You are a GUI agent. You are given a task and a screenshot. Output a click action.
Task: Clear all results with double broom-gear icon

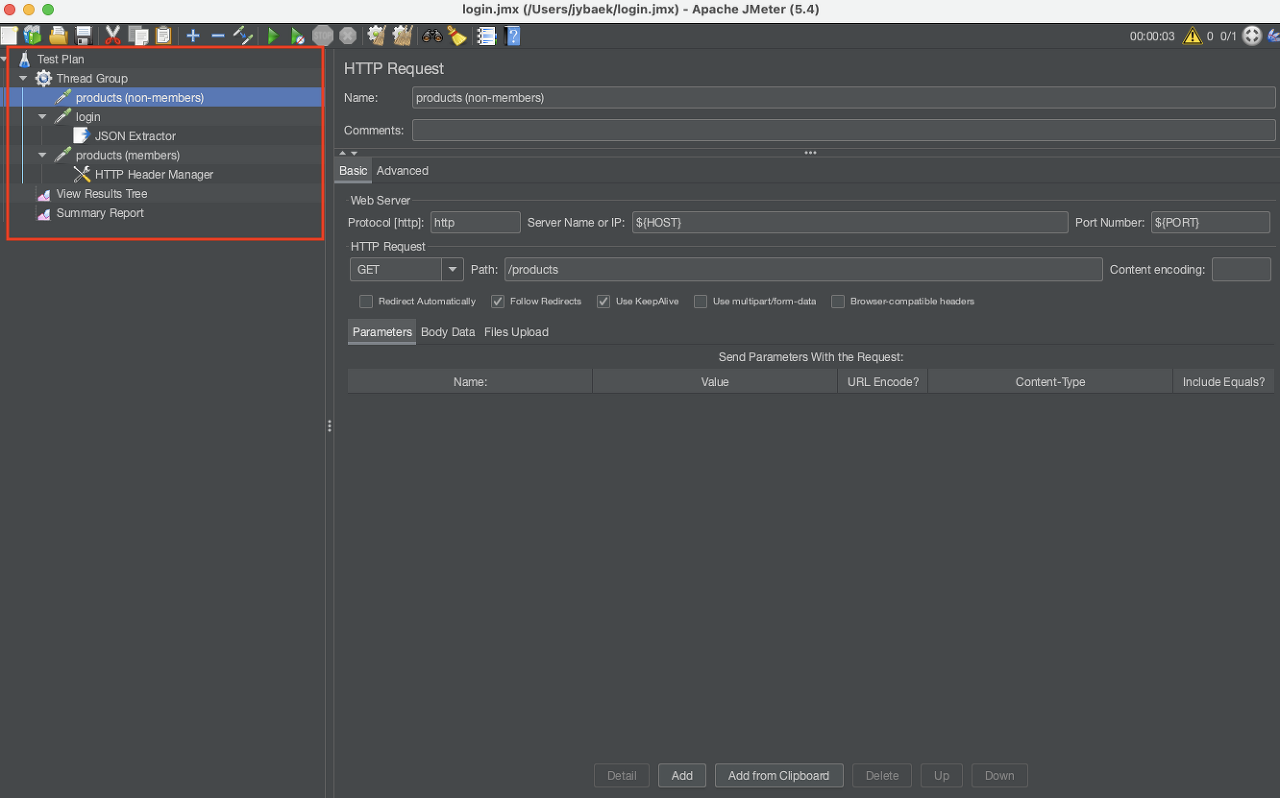pyautogui.click(x=402, y=36)
